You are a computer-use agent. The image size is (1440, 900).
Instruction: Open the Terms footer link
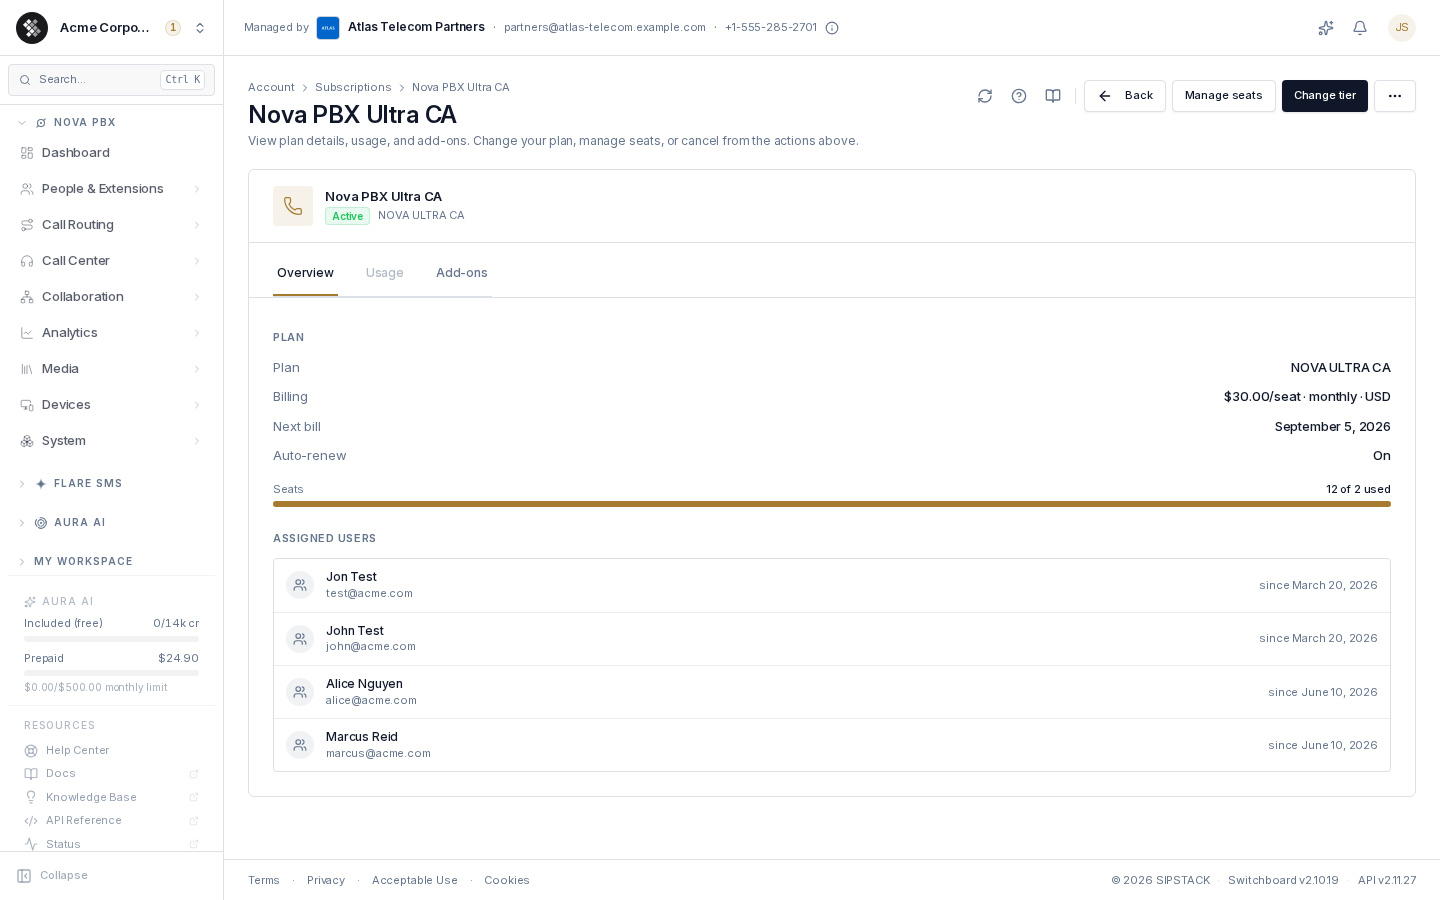264,881
